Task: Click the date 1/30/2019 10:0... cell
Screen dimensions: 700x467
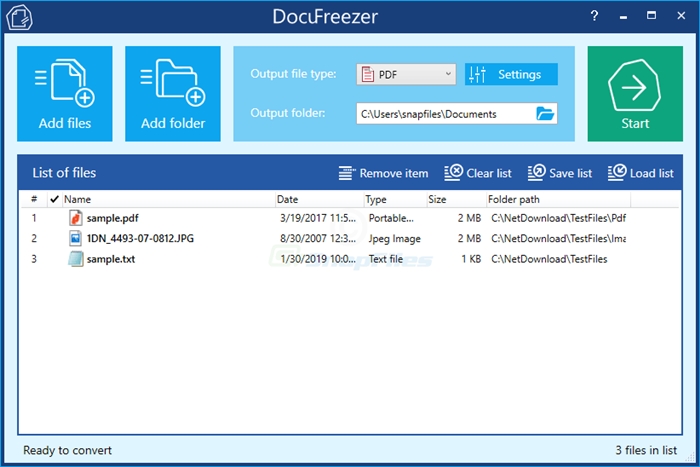Action: click(x=318, y=259)
